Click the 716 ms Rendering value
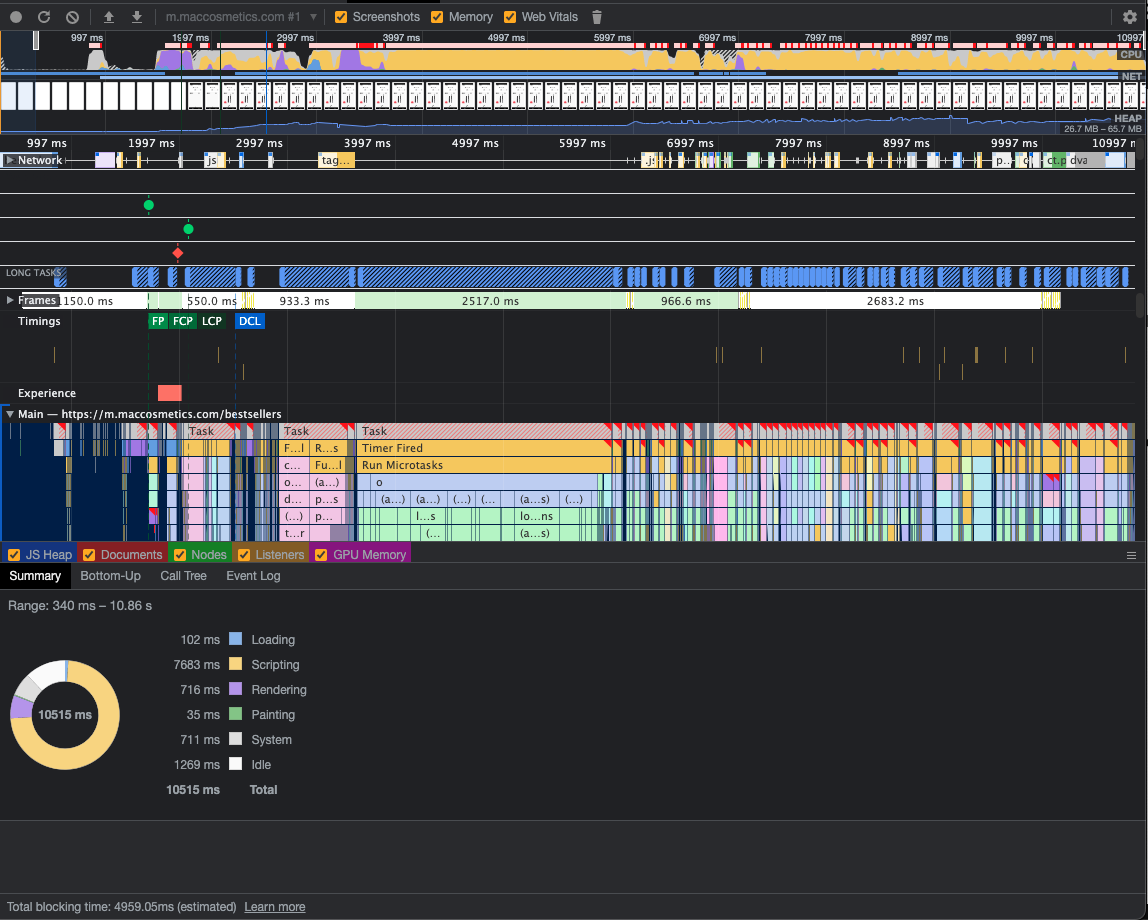 click(200, 690)
